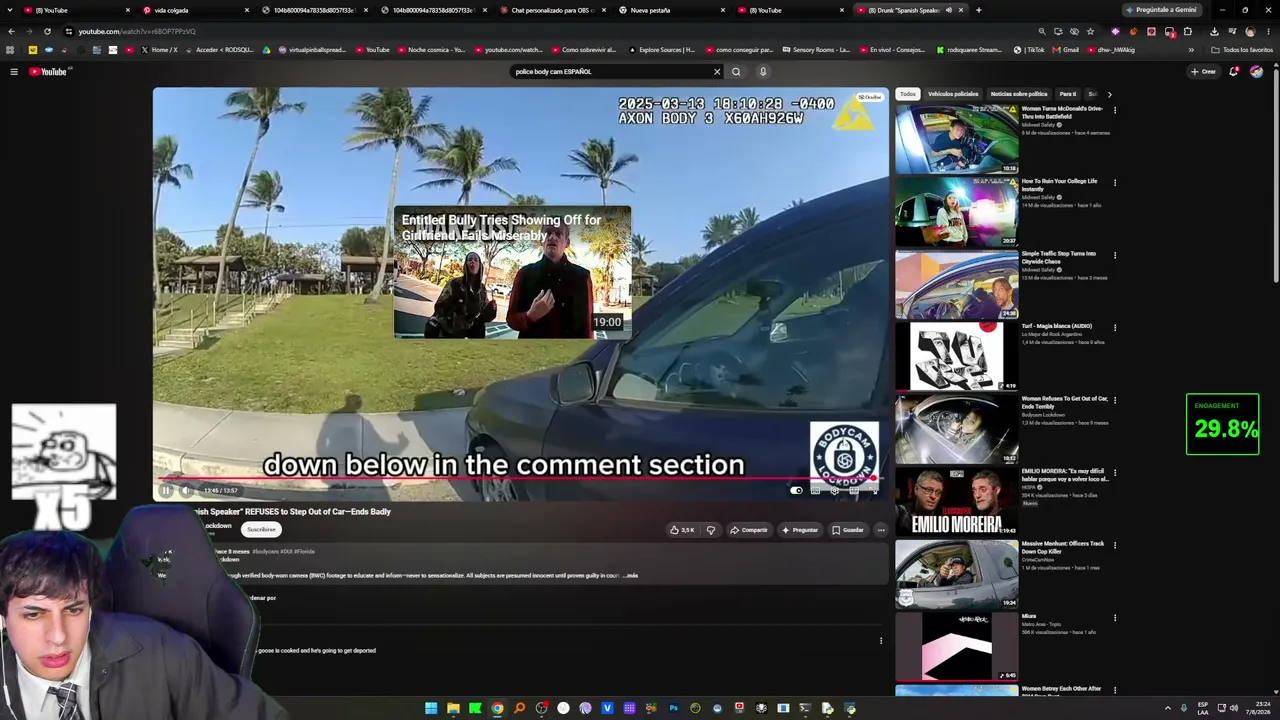
Task: Open options menu for Miura video
Action: [x=1115, y=617]
